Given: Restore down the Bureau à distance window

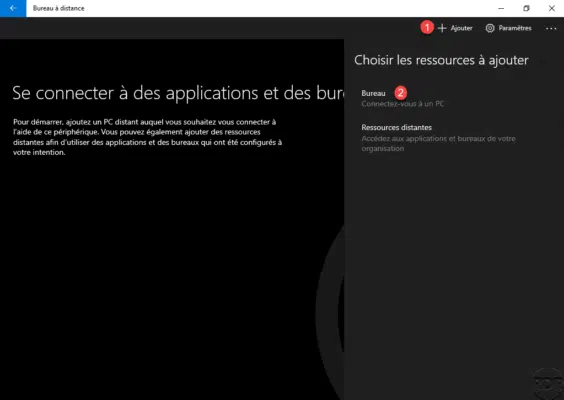Looking at the screenshot, I should point(526,8).
